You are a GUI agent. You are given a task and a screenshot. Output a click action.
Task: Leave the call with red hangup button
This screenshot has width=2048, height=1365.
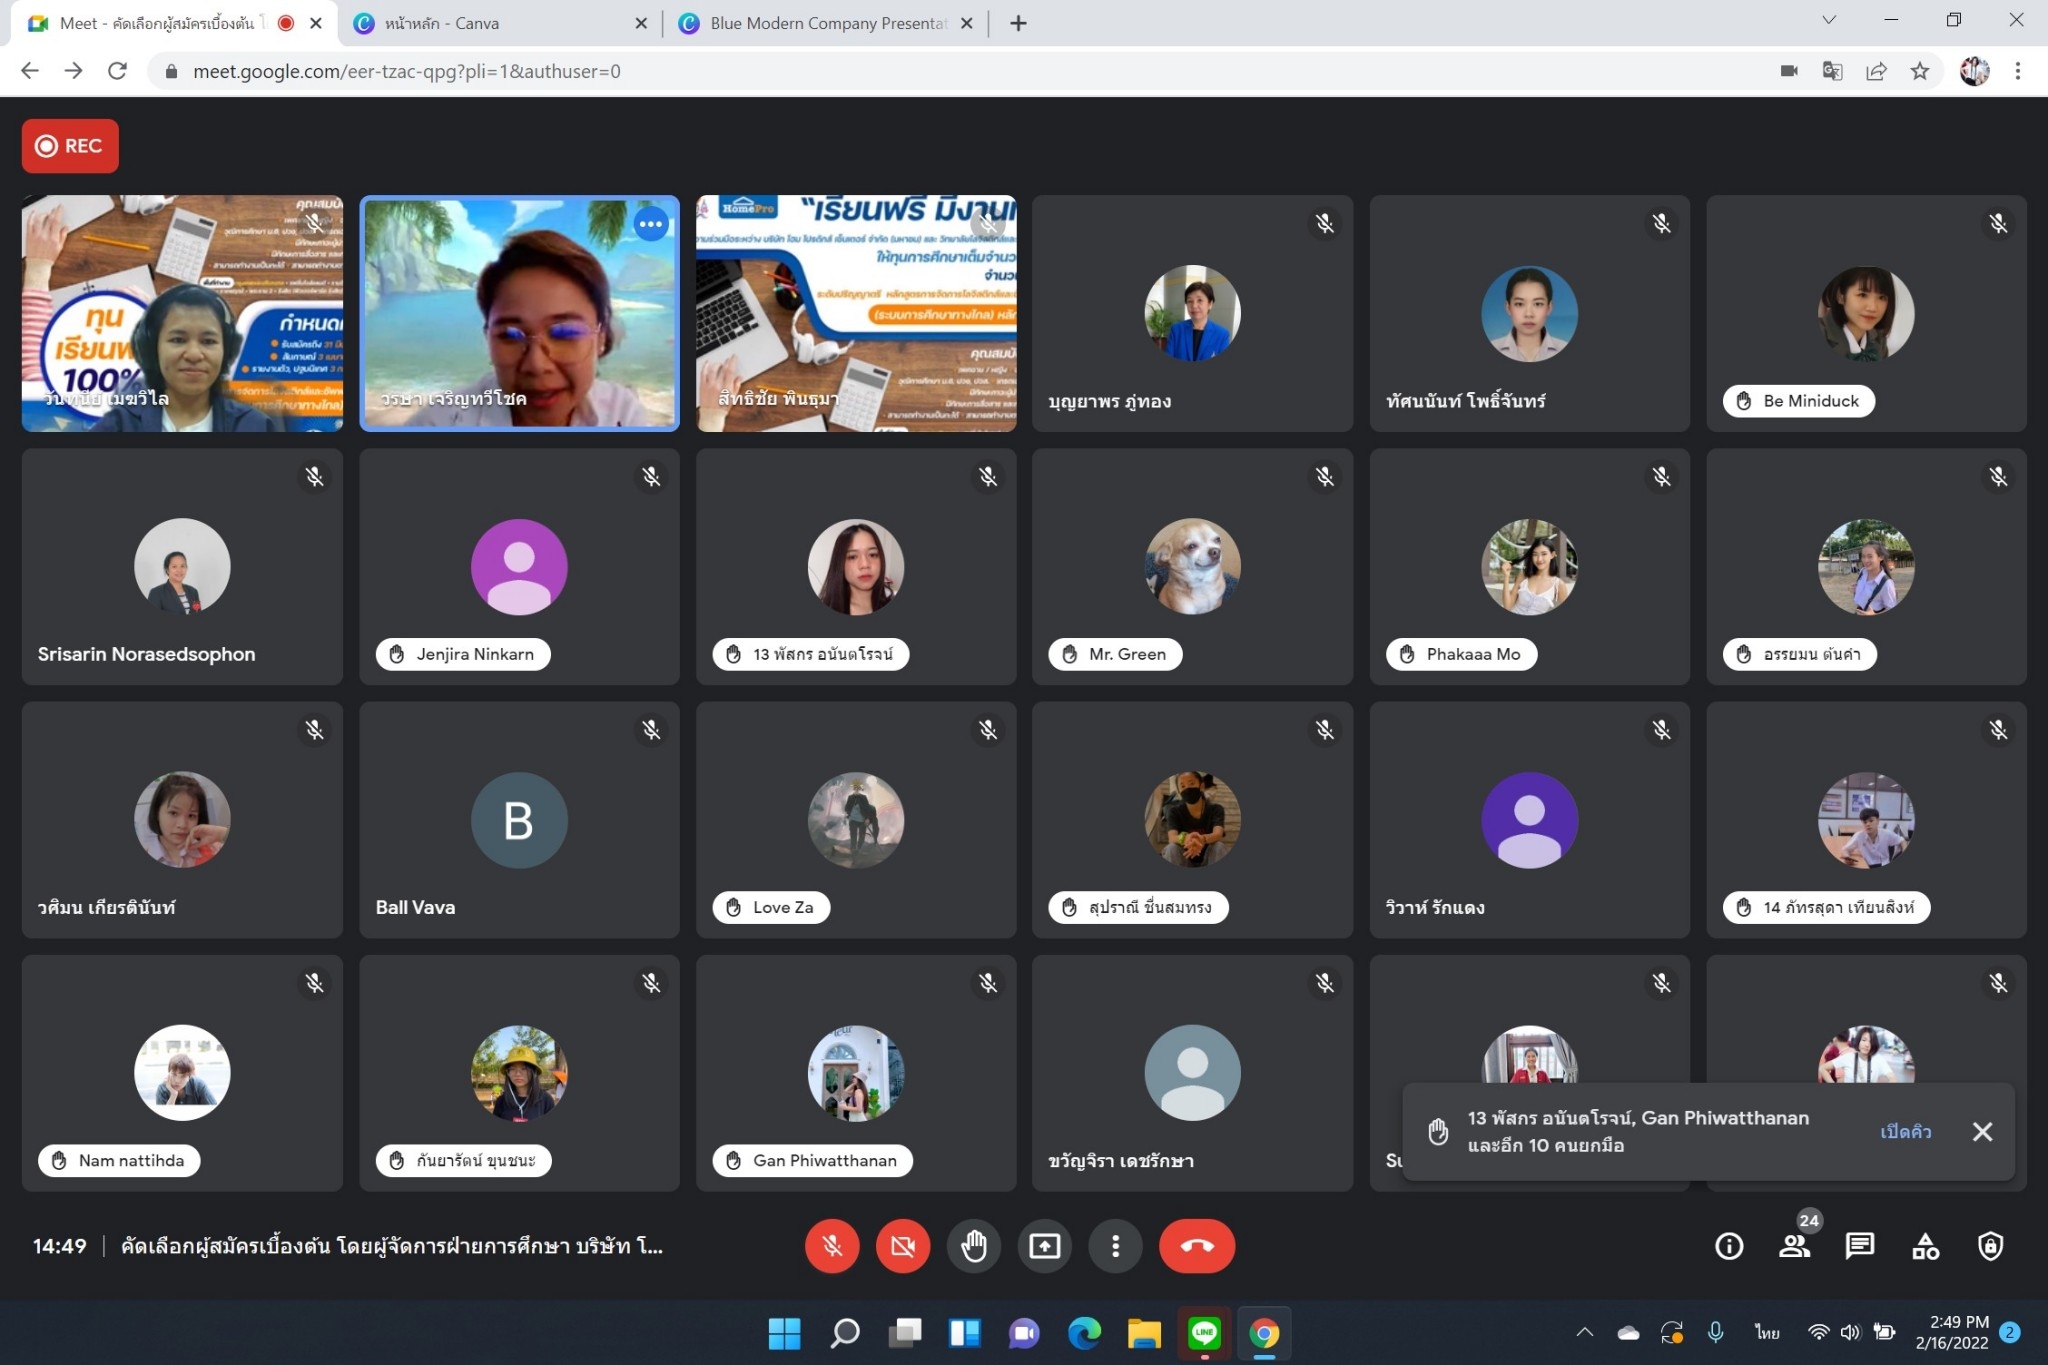[1196, 1246]
